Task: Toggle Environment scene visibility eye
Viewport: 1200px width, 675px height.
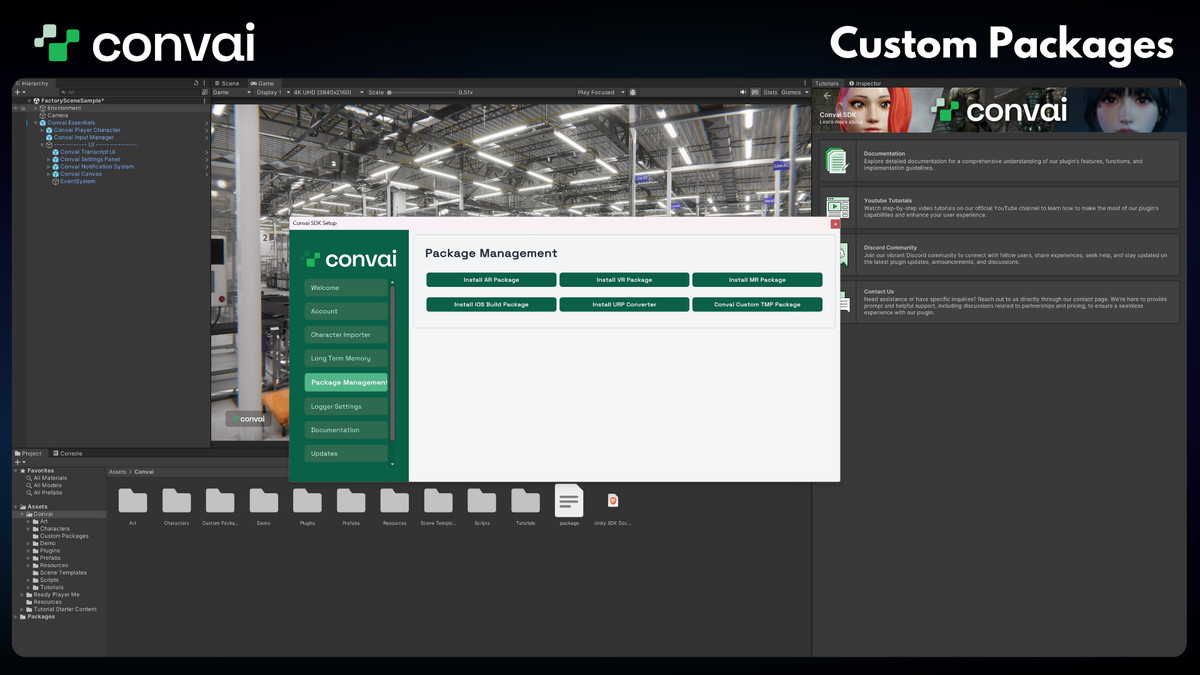Action: coord(16,108)
